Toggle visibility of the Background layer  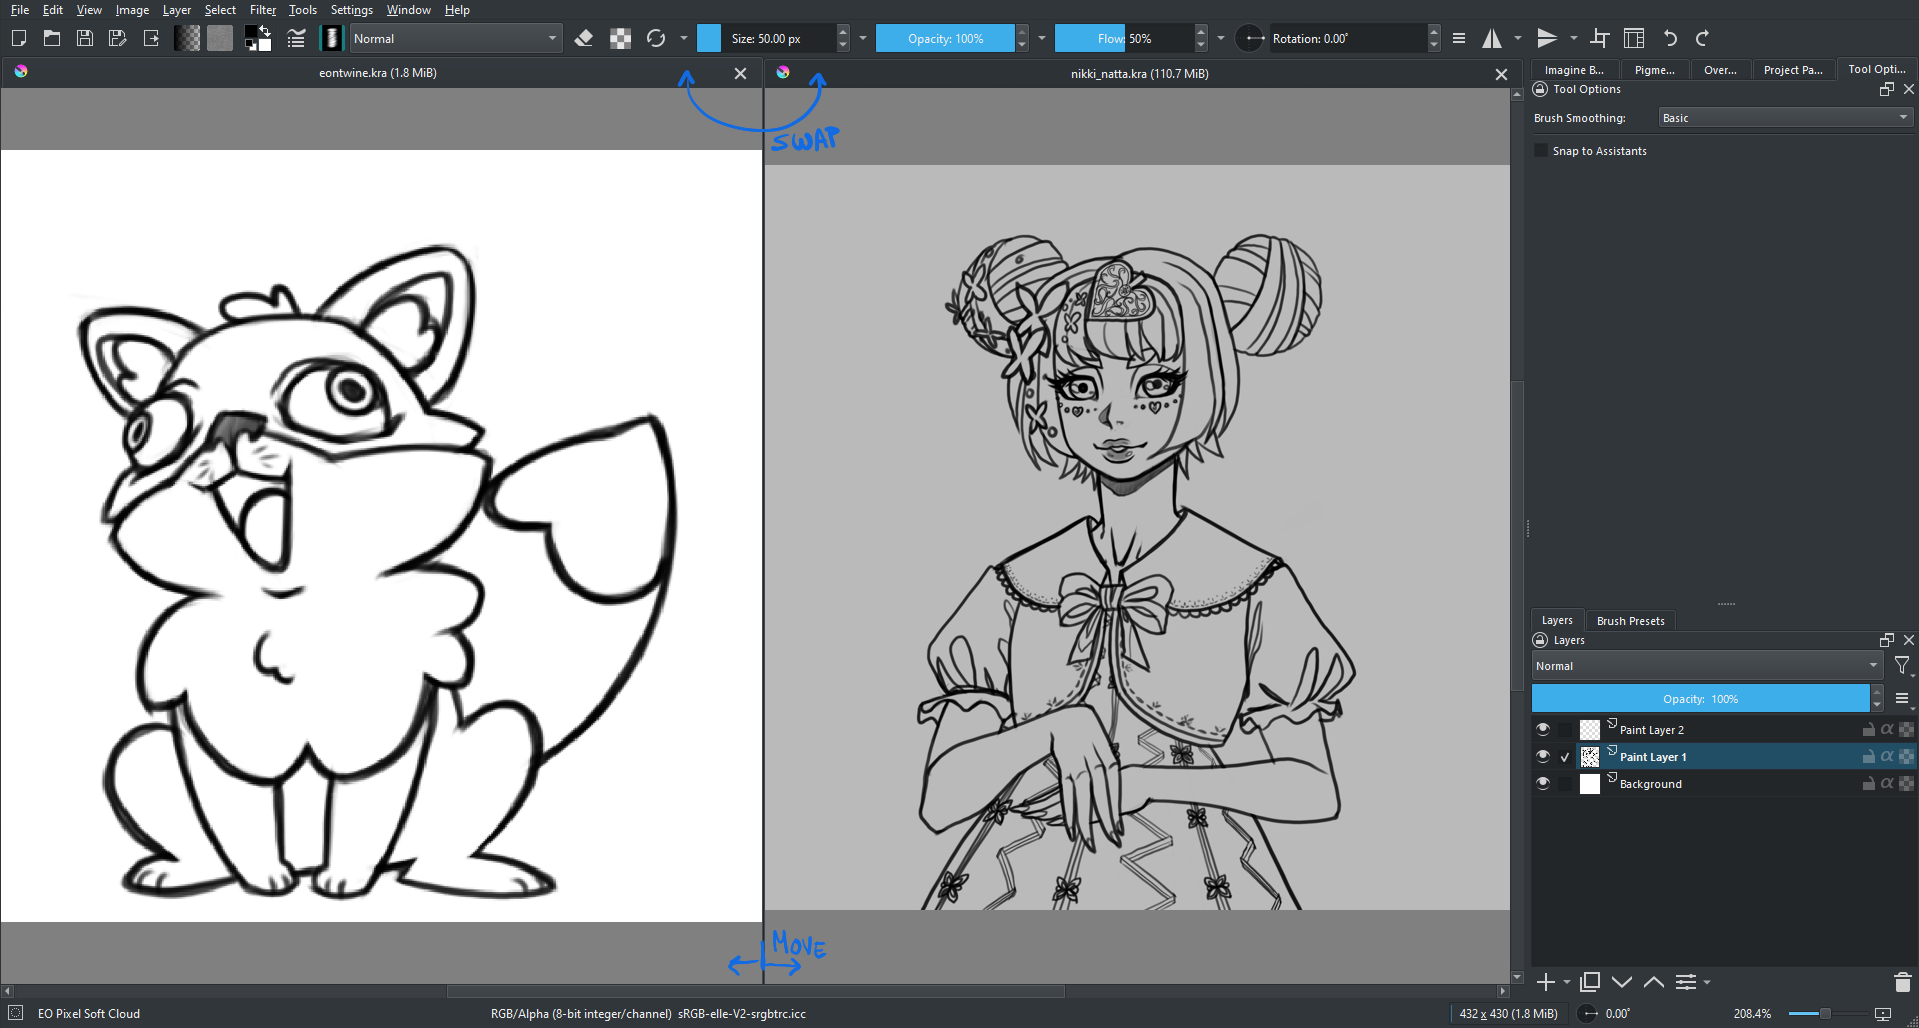pos(1543,783)
